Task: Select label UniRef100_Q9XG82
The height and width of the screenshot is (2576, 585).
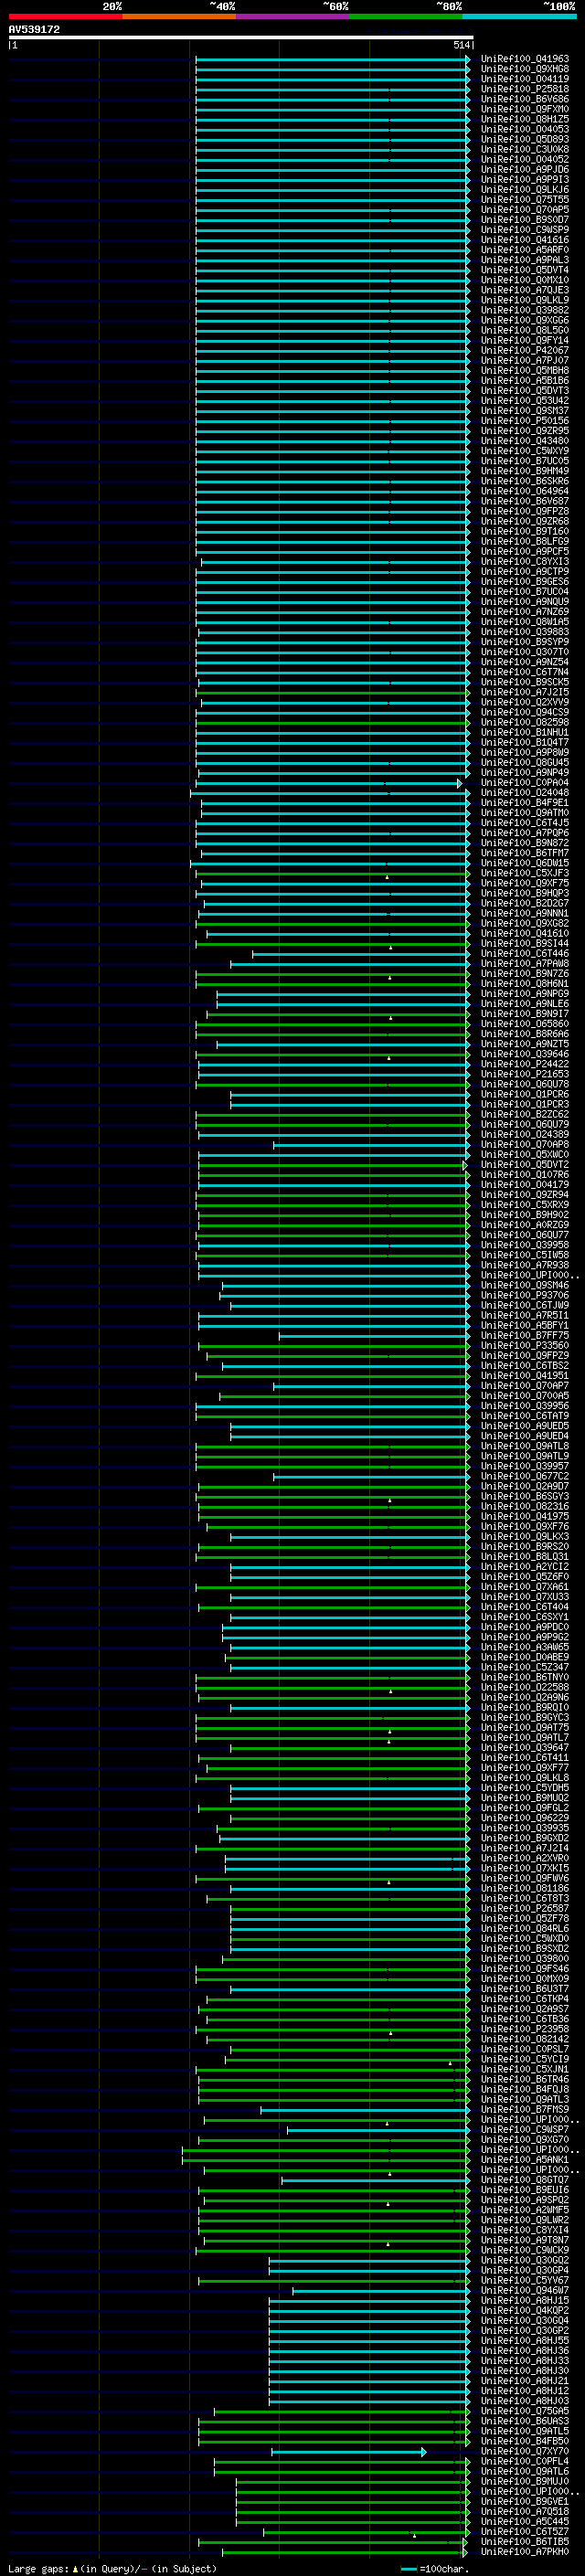Action: pyautogui.click(x=524, y=924)
